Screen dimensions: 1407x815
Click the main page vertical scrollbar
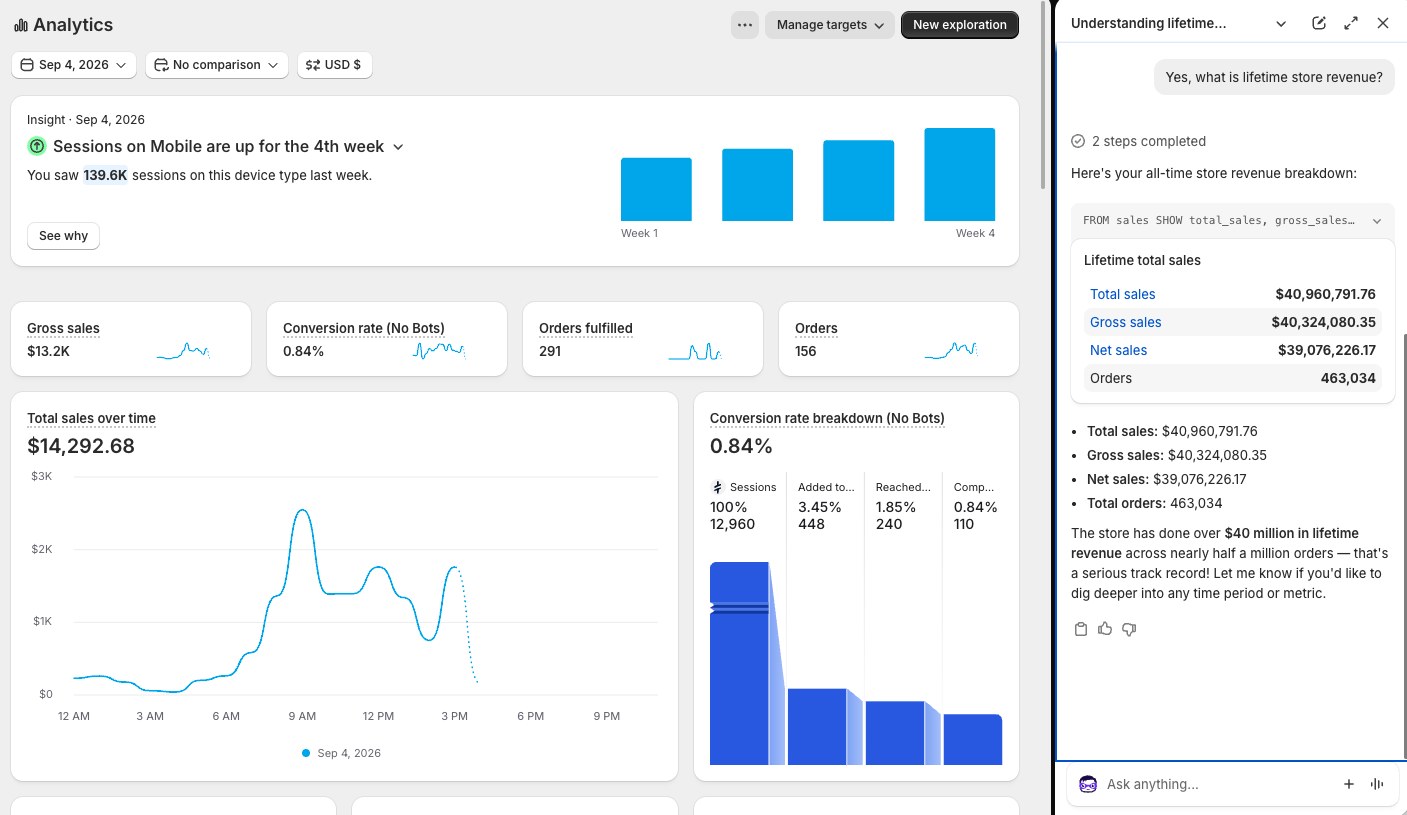(x=1045, y=96)
